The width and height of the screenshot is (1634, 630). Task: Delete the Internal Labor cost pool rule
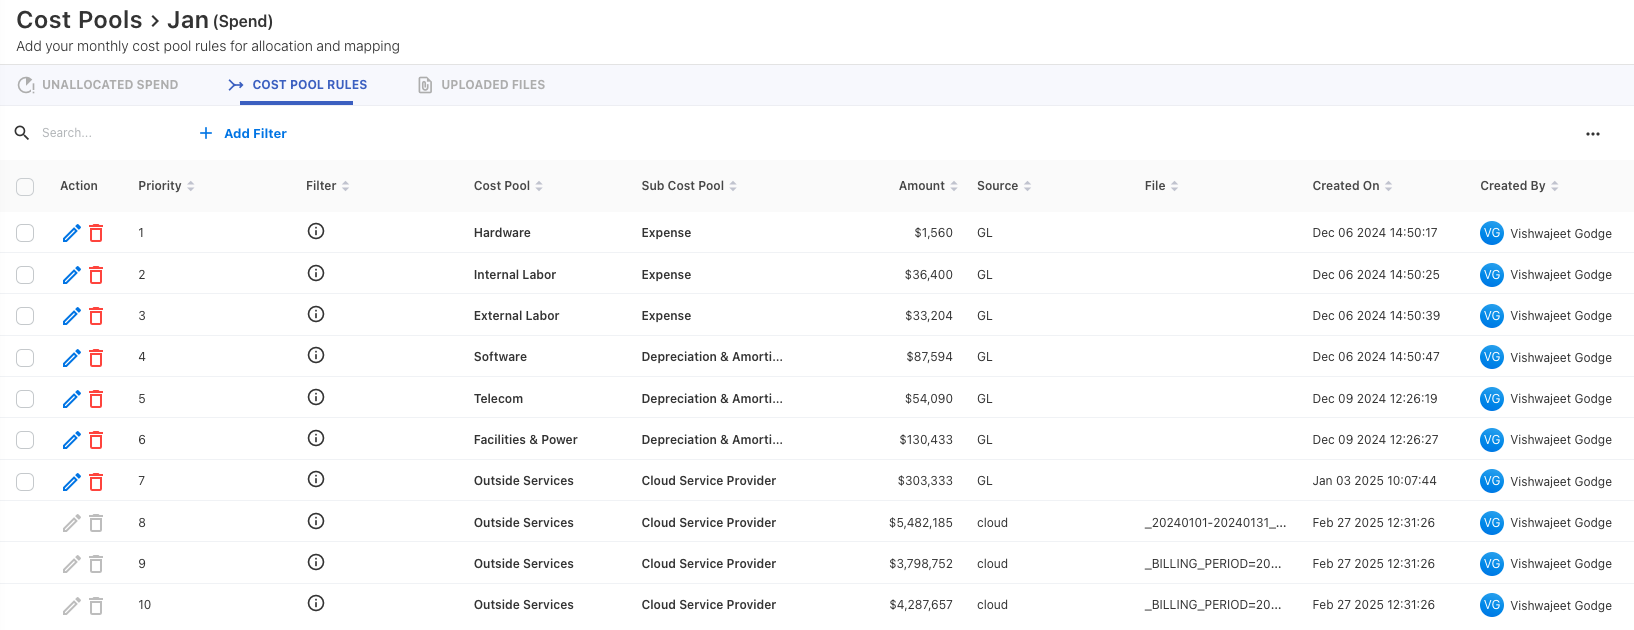tap(96, 275)
